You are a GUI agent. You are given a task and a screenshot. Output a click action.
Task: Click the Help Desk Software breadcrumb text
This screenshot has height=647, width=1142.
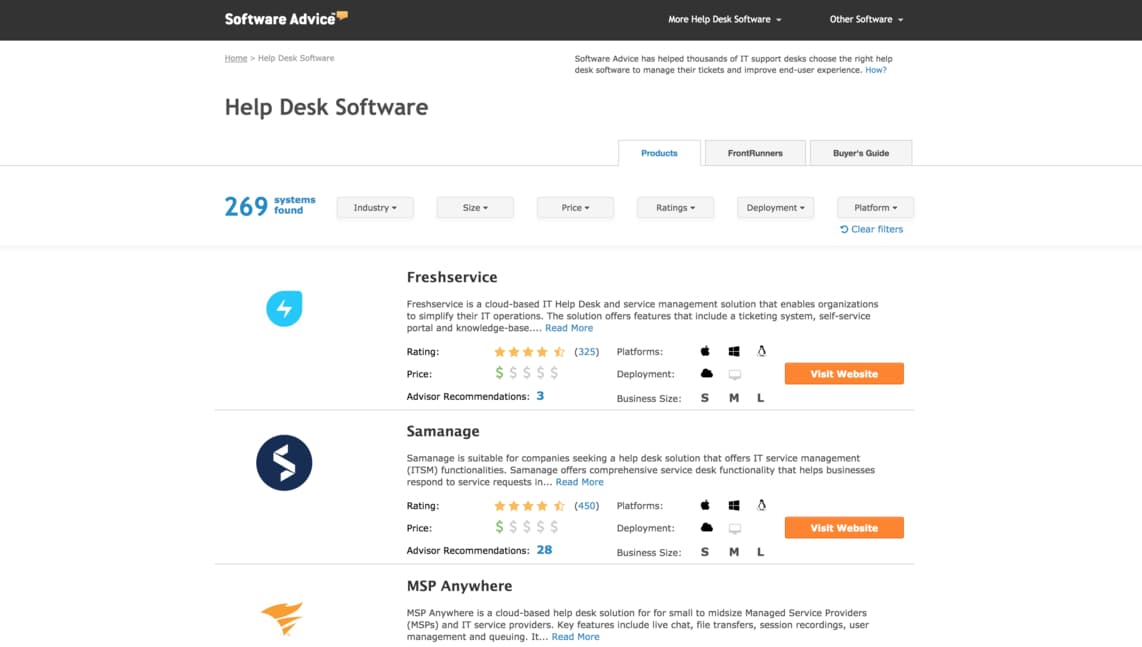pos(296,58)
